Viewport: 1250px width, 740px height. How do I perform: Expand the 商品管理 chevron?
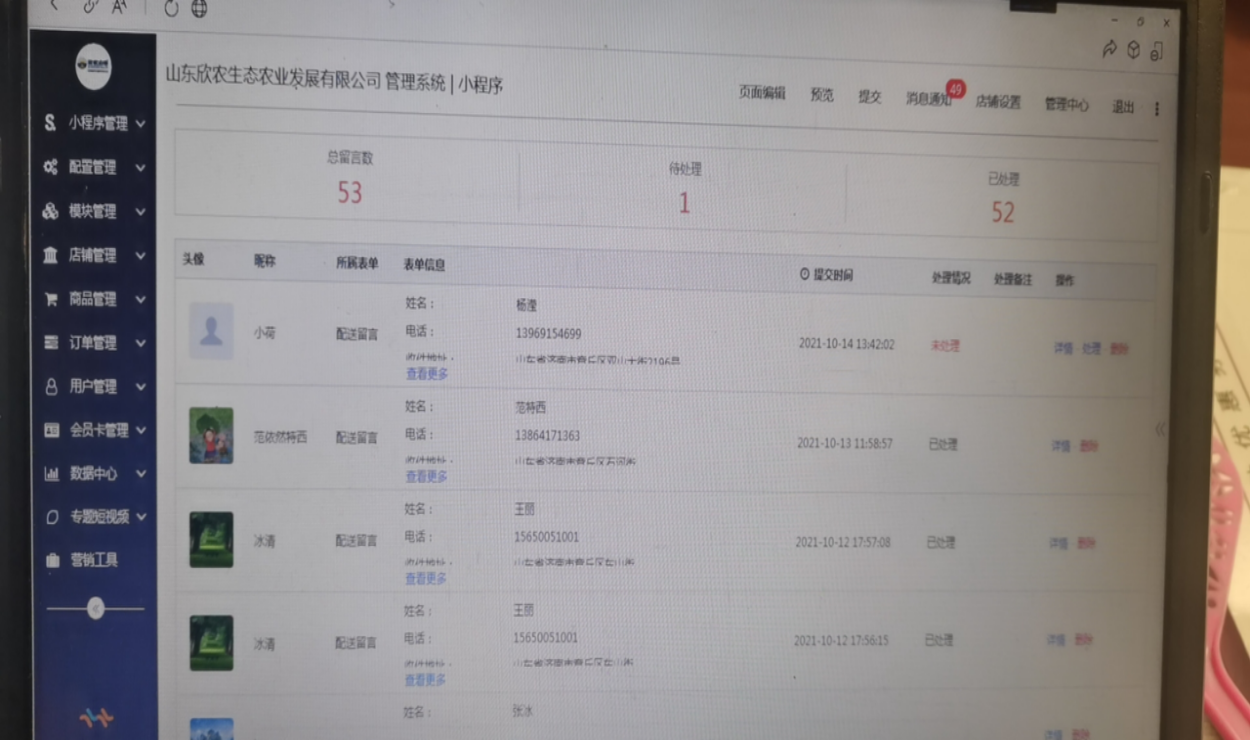[140, 299]
